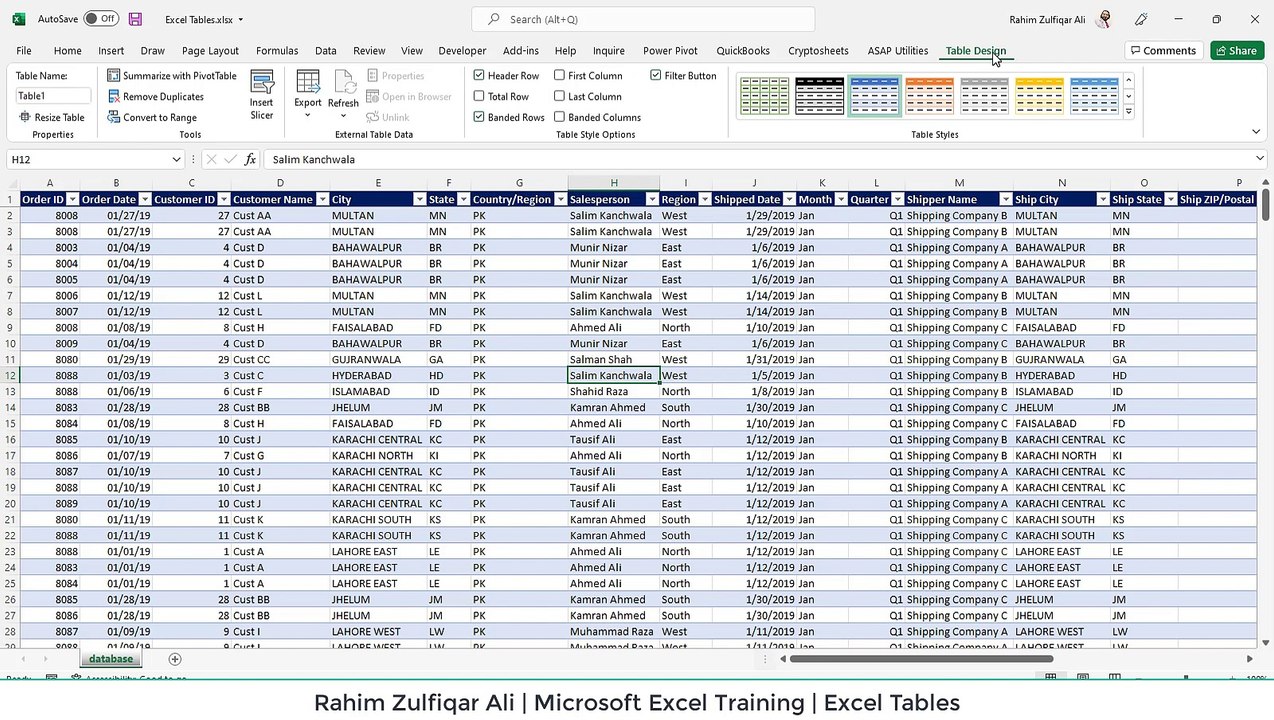Click the Search box
The height and width of the screenshot is (720, 1274).
(643, 19)
